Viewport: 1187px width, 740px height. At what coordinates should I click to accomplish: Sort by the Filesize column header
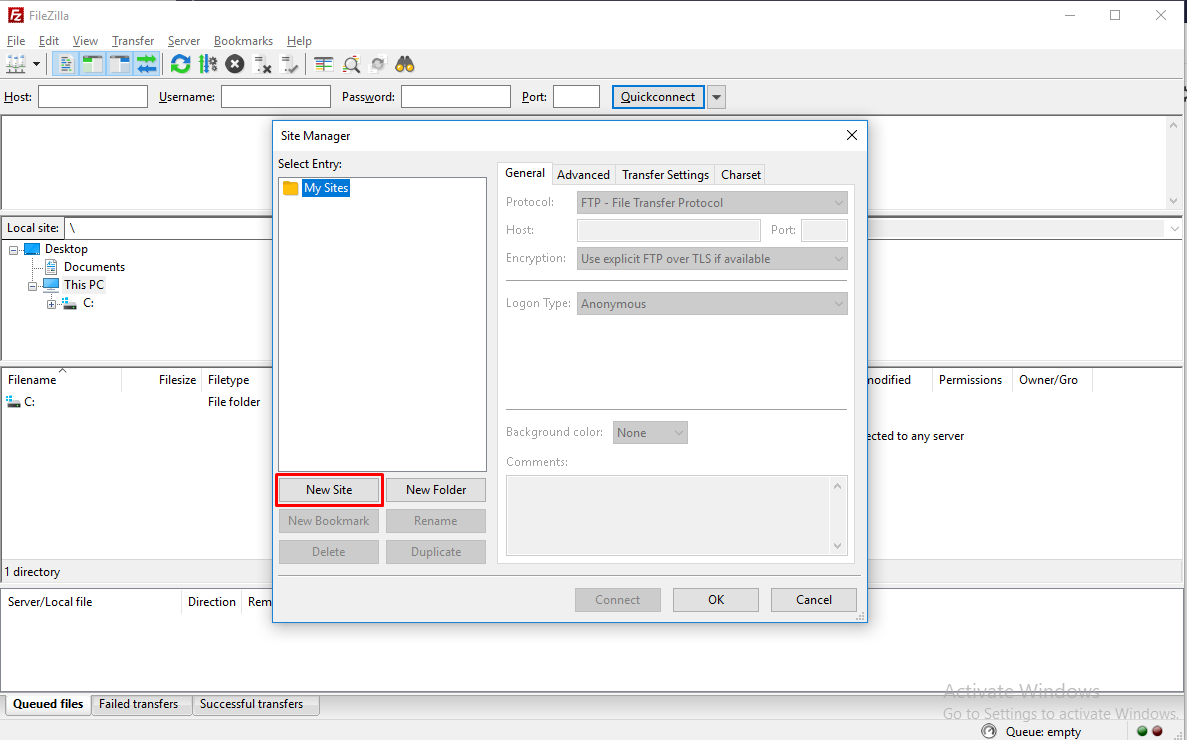pyautogui.click(x=162, y=380)
